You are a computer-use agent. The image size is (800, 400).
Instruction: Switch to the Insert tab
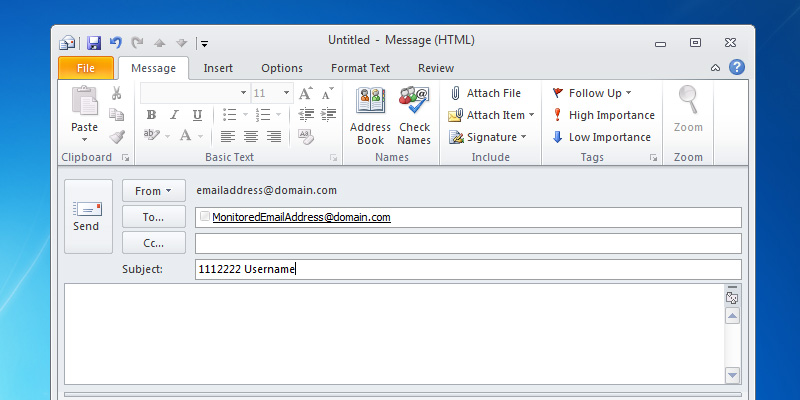[218, 68]
